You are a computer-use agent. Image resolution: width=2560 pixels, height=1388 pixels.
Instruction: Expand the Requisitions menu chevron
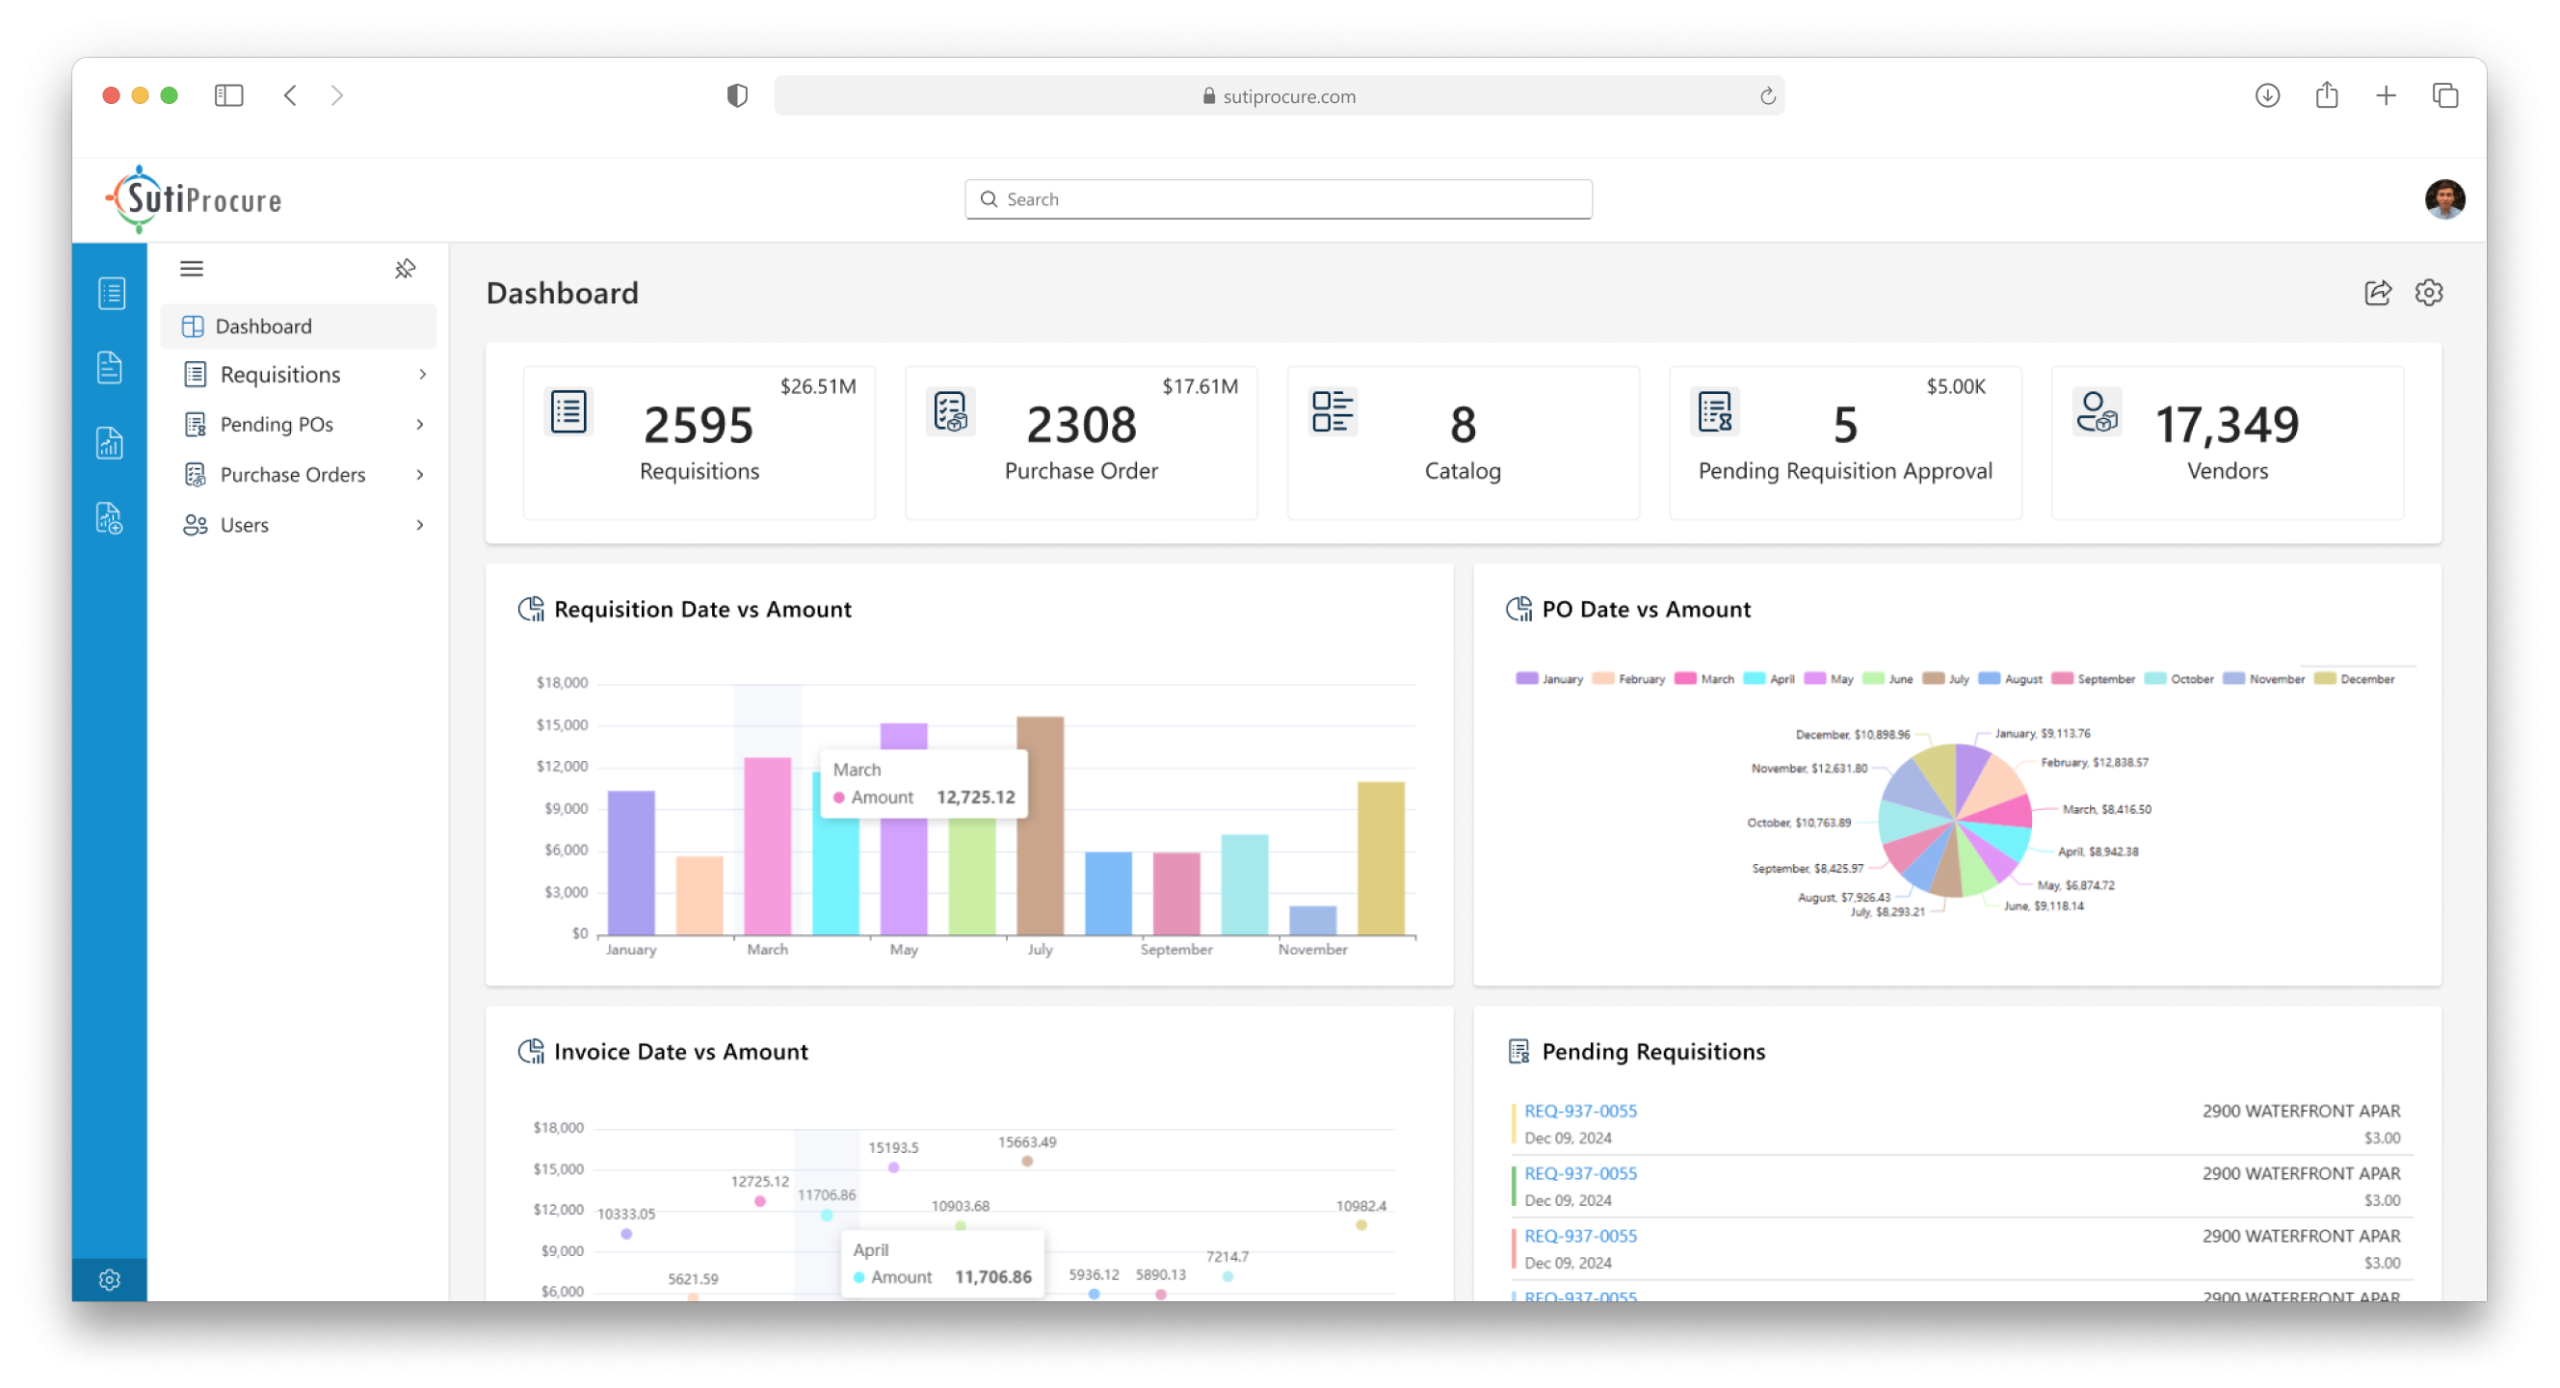pyautogui.click(x=422, y=375)
